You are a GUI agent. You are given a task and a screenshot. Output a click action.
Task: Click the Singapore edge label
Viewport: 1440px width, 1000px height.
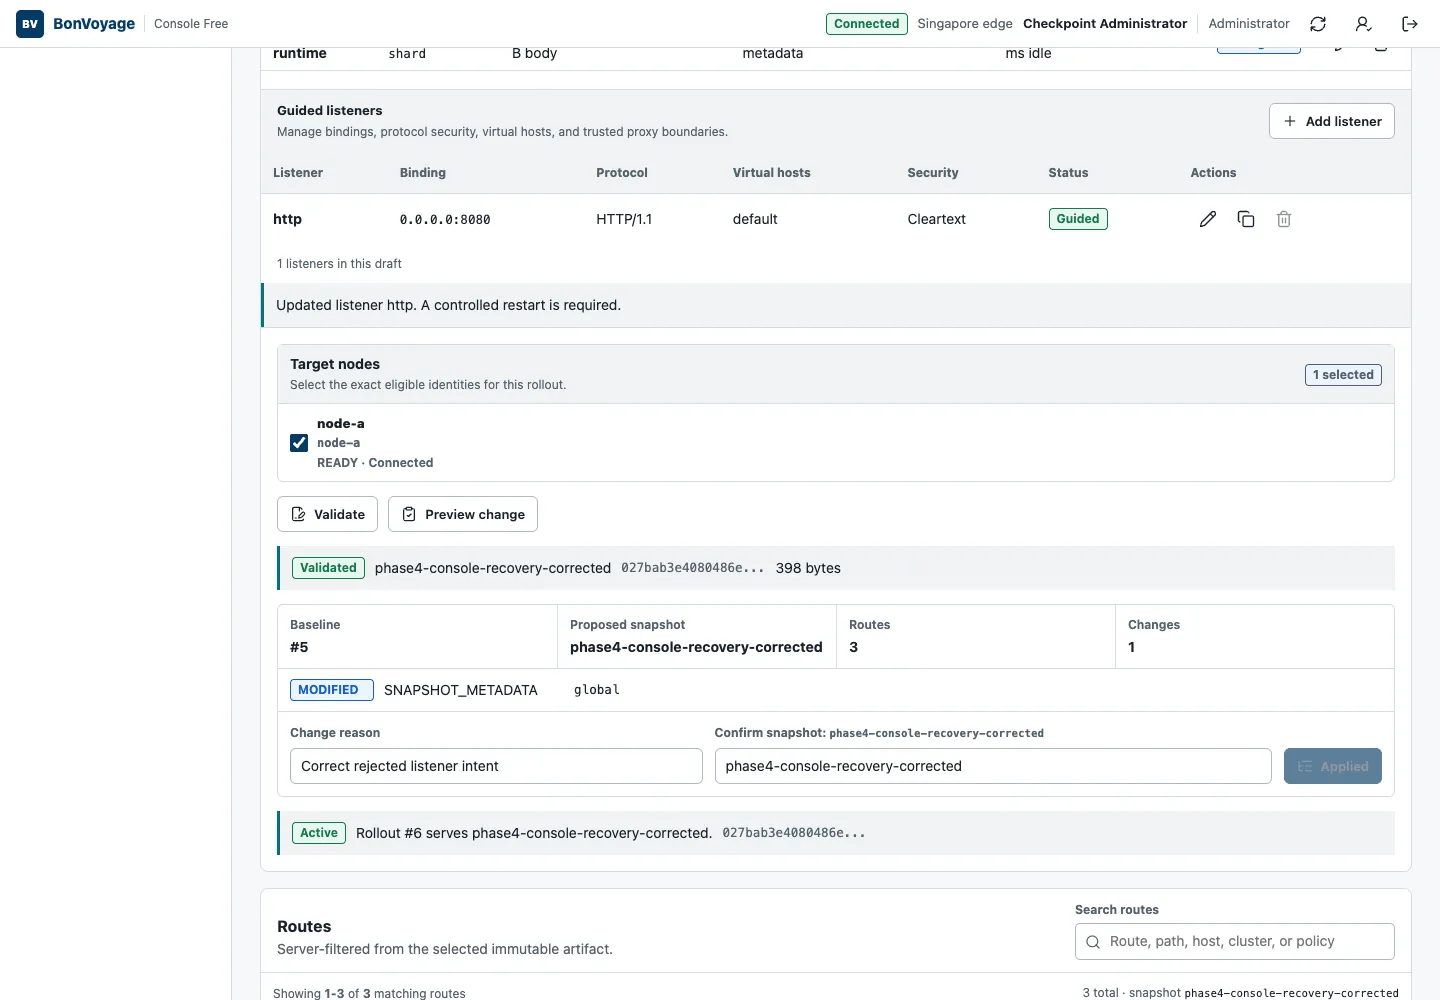click(x=965, y=24)
